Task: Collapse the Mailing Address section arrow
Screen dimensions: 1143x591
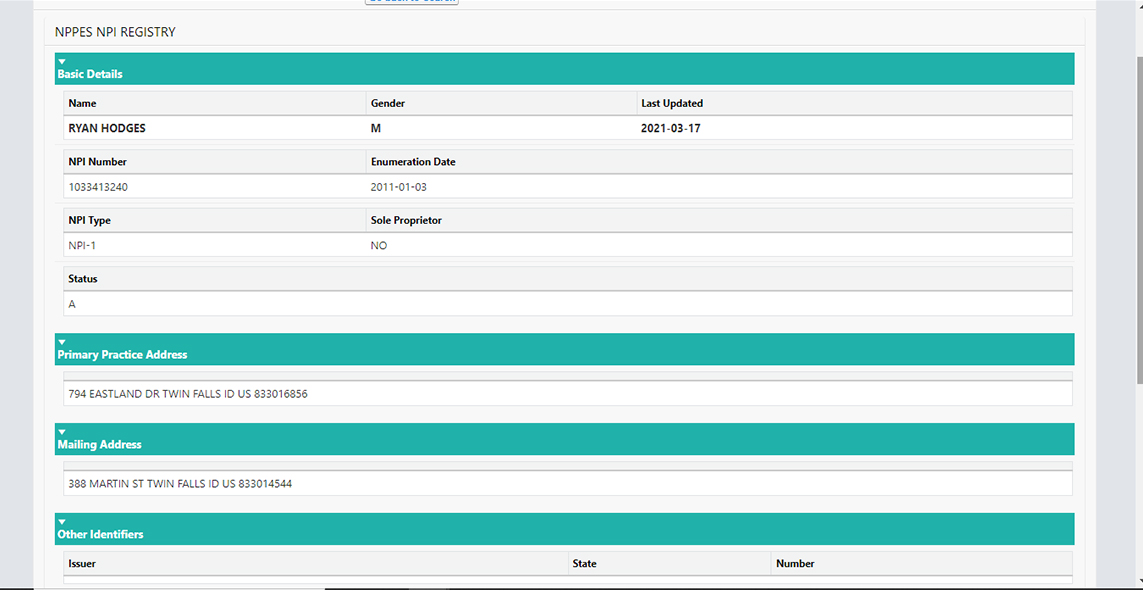Action: (x=62, y=432)
